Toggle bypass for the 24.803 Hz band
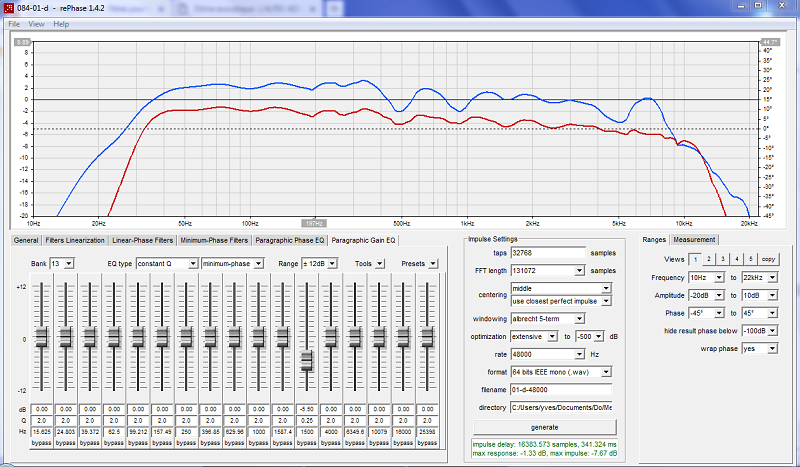 tap(66, 443)
